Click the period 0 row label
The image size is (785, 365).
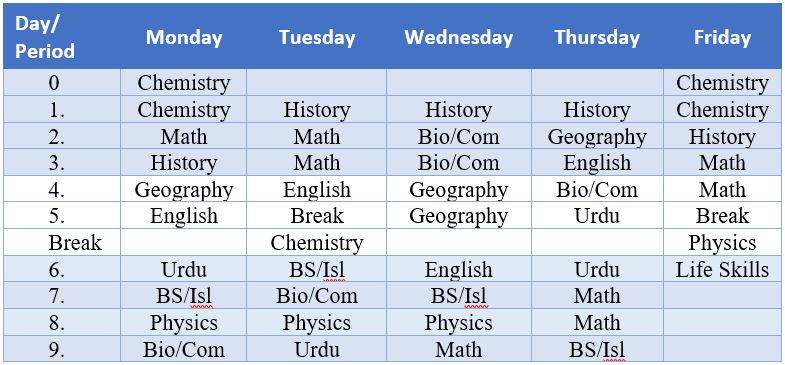[62, 83]
